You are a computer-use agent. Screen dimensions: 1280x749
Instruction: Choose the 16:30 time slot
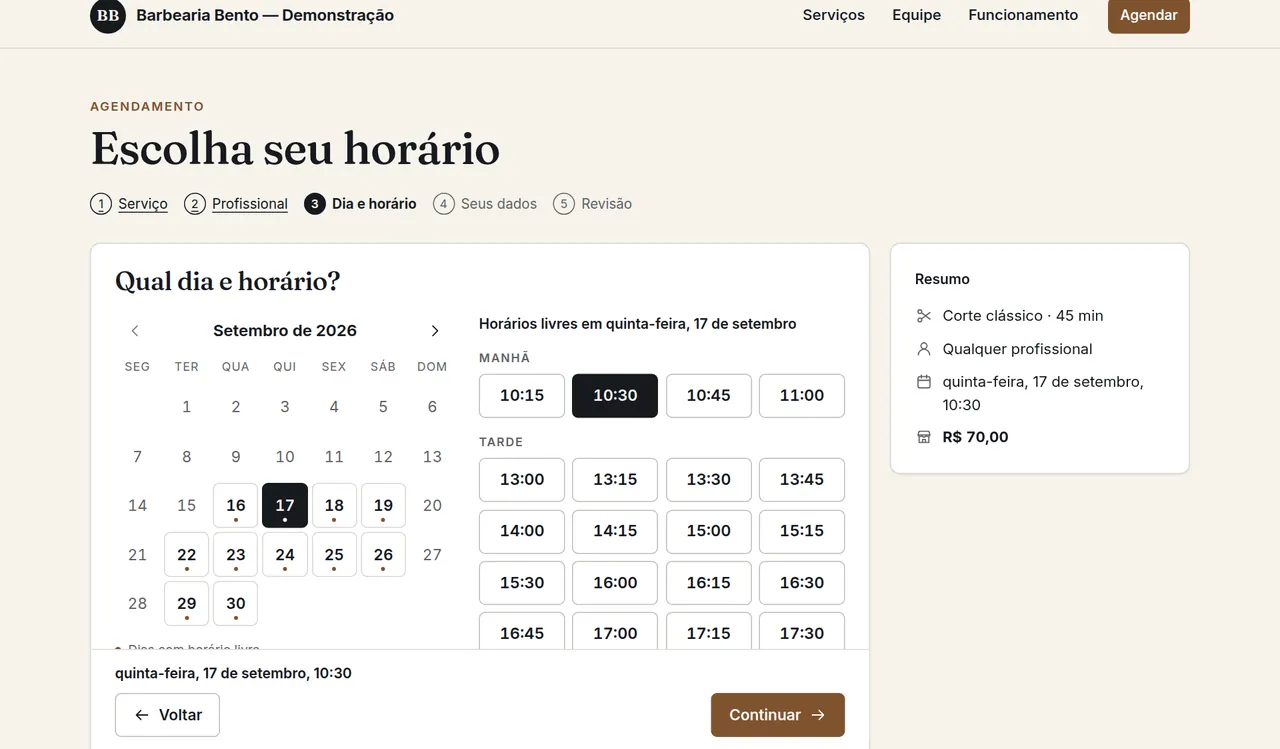point(802,583)
